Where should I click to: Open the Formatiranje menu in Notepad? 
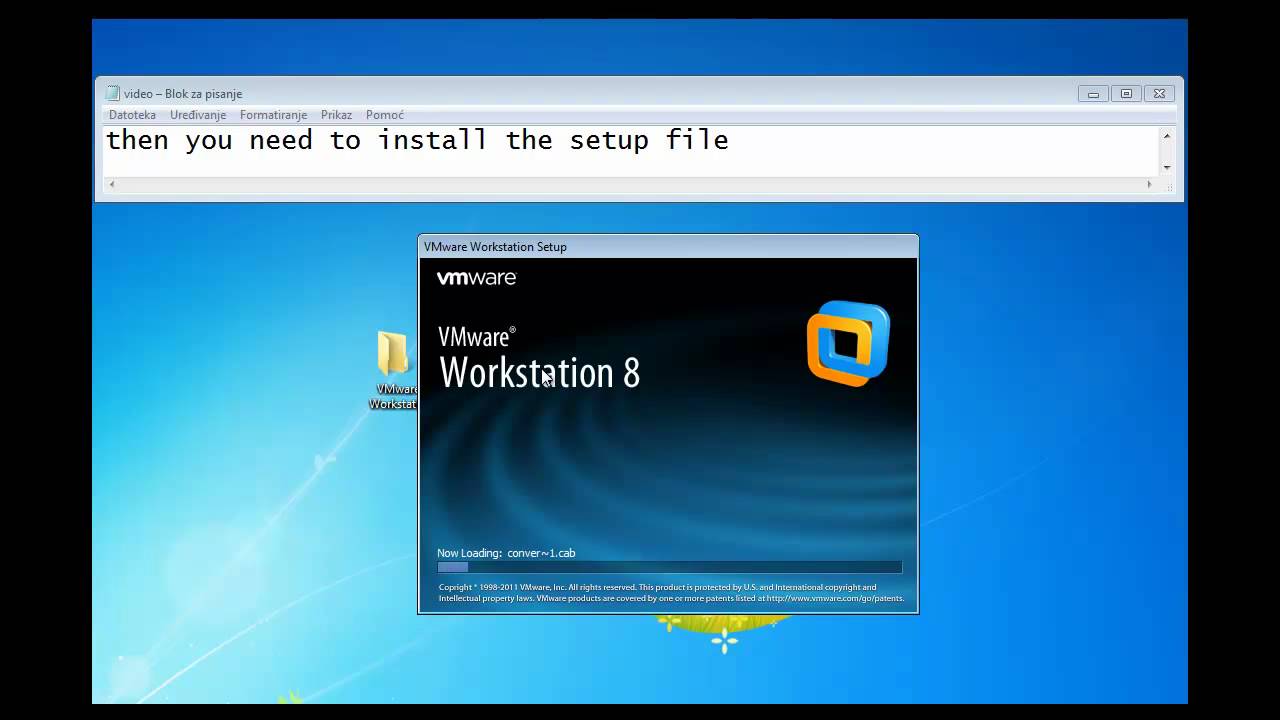(x=273, y=115)
